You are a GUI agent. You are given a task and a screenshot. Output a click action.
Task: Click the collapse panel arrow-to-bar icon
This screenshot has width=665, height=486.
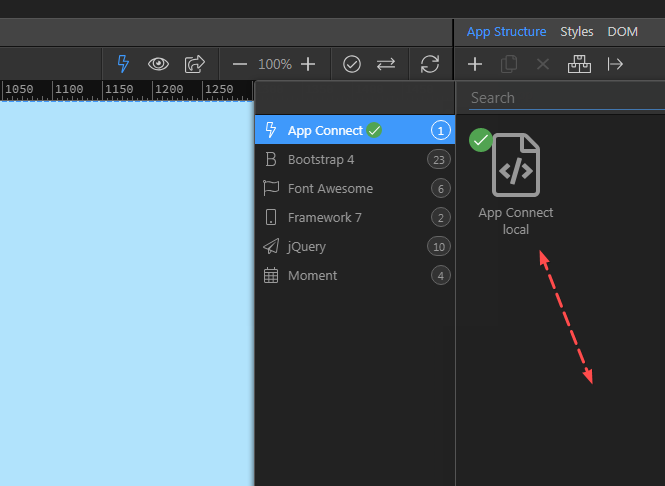click(x=615, y=64)
